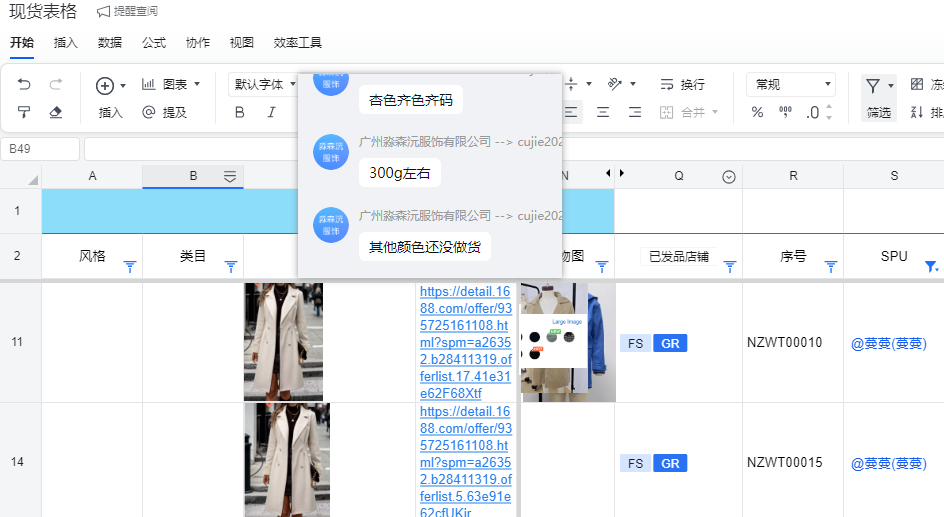
Task: Click the percent format icon
Action: pos(757,112)
